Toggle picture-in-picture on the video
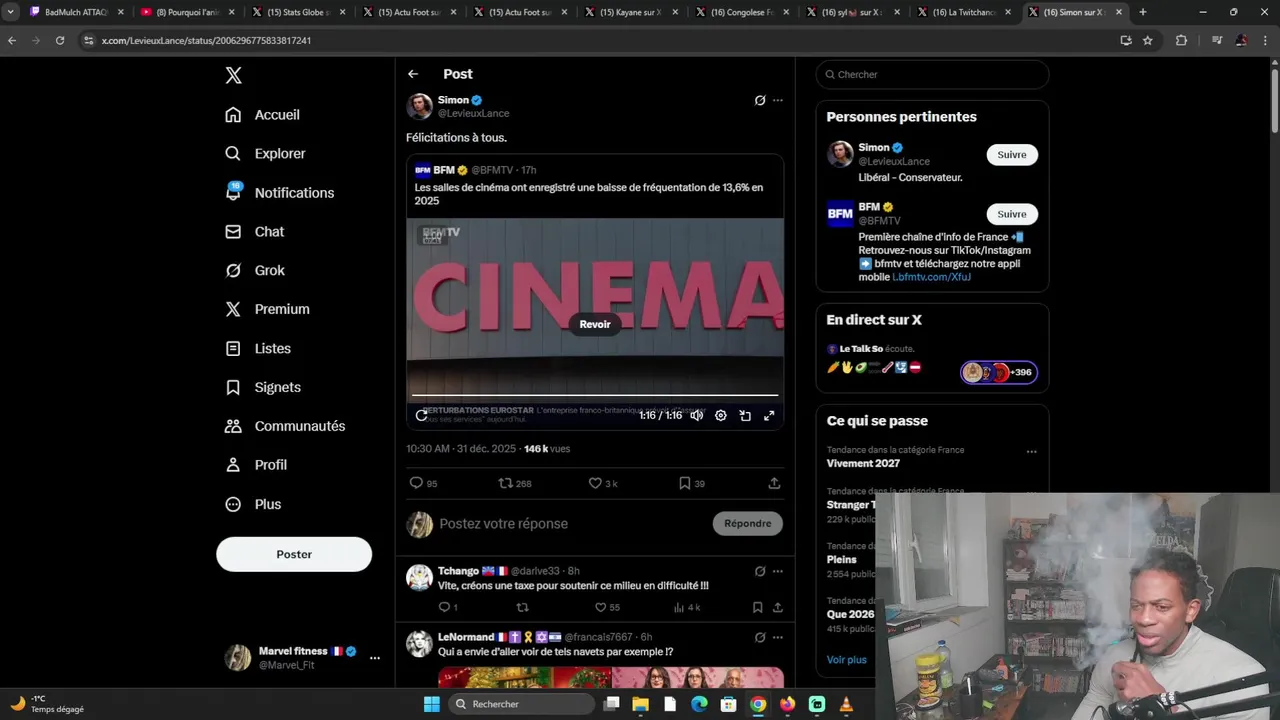 [745, 416]
